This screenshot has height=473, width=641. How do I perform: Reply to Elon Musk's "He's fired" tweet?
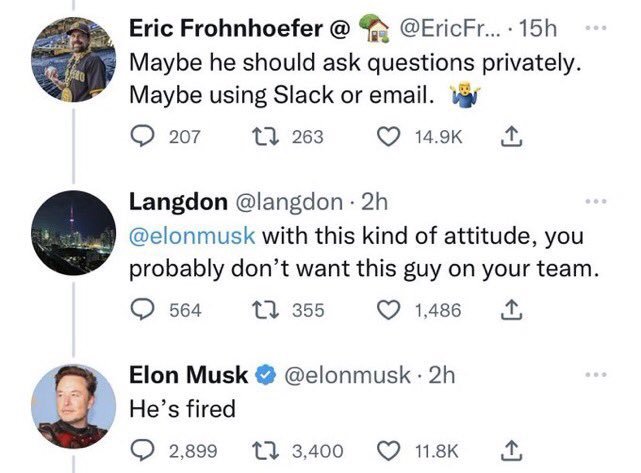click(143, 449)
